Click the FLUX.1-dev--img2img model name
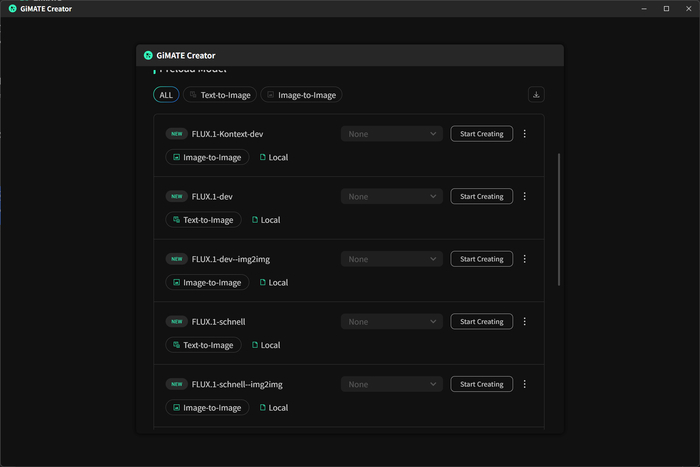 coord(231,259)
